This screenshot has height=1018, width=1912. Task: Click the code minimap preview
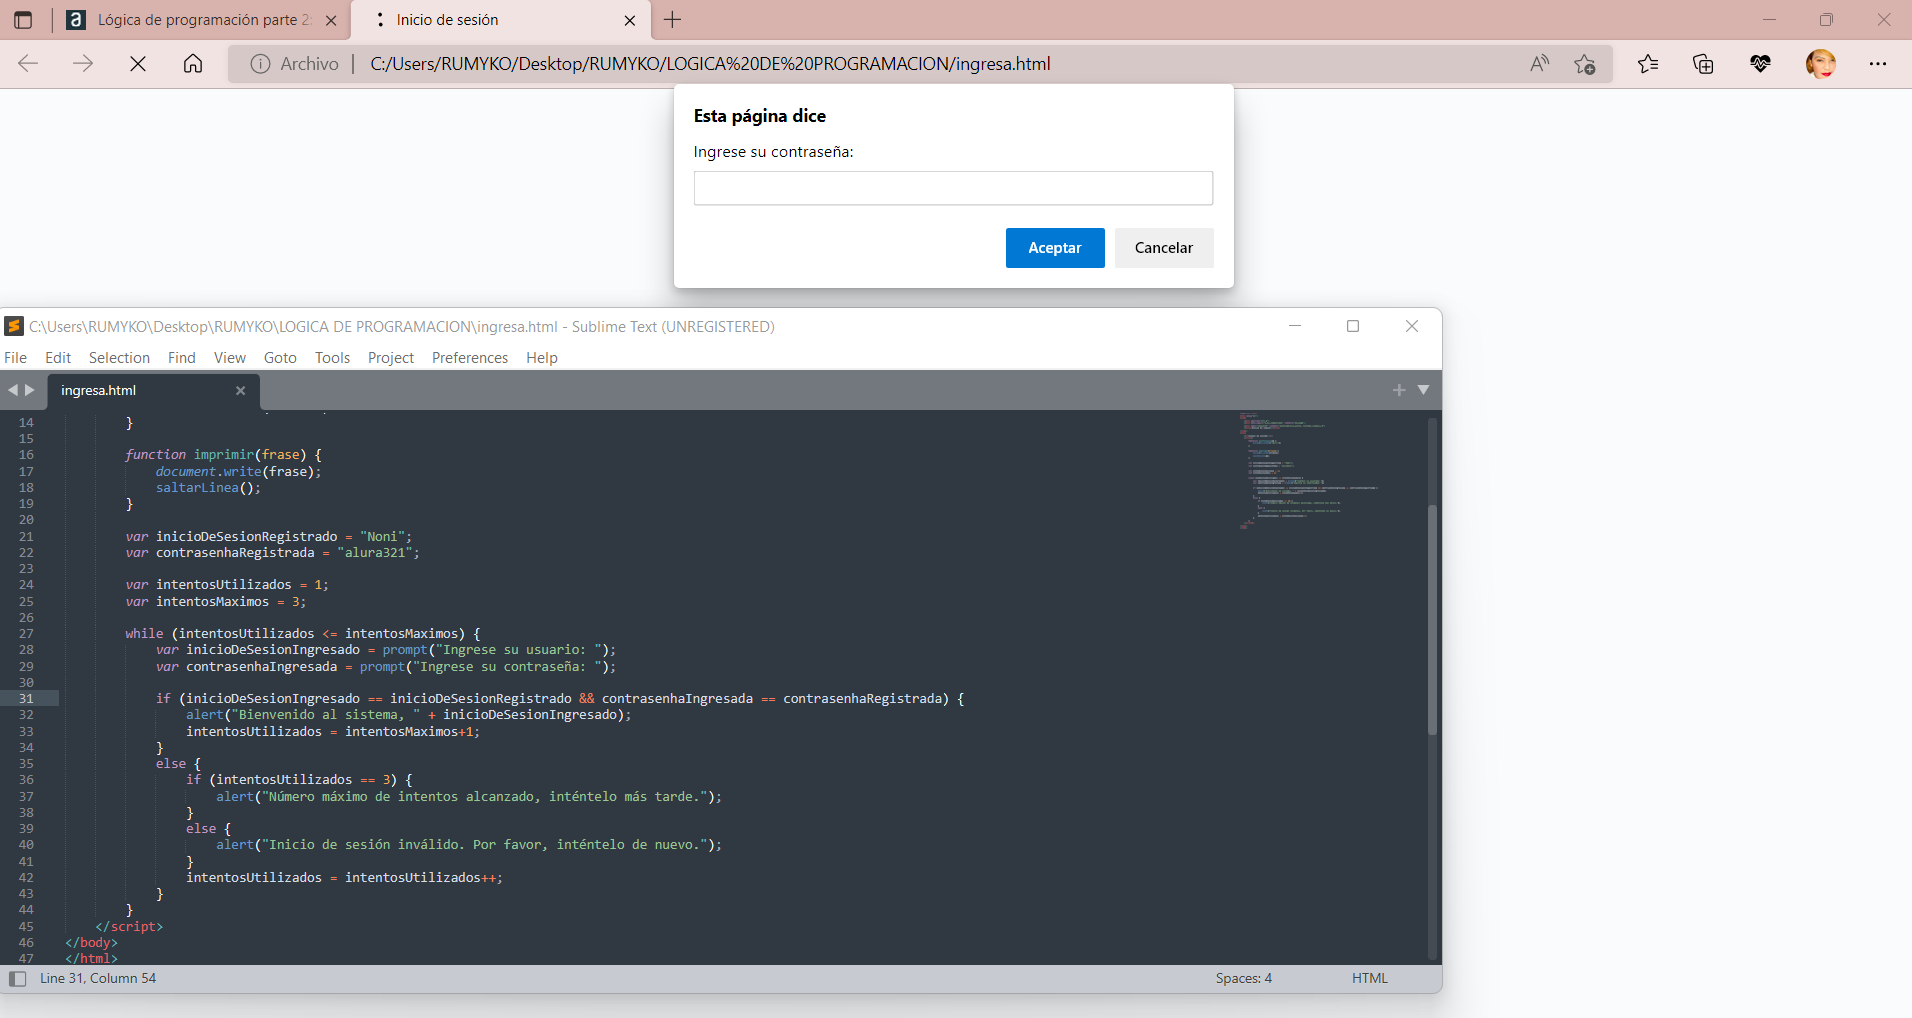(1310, 470)
